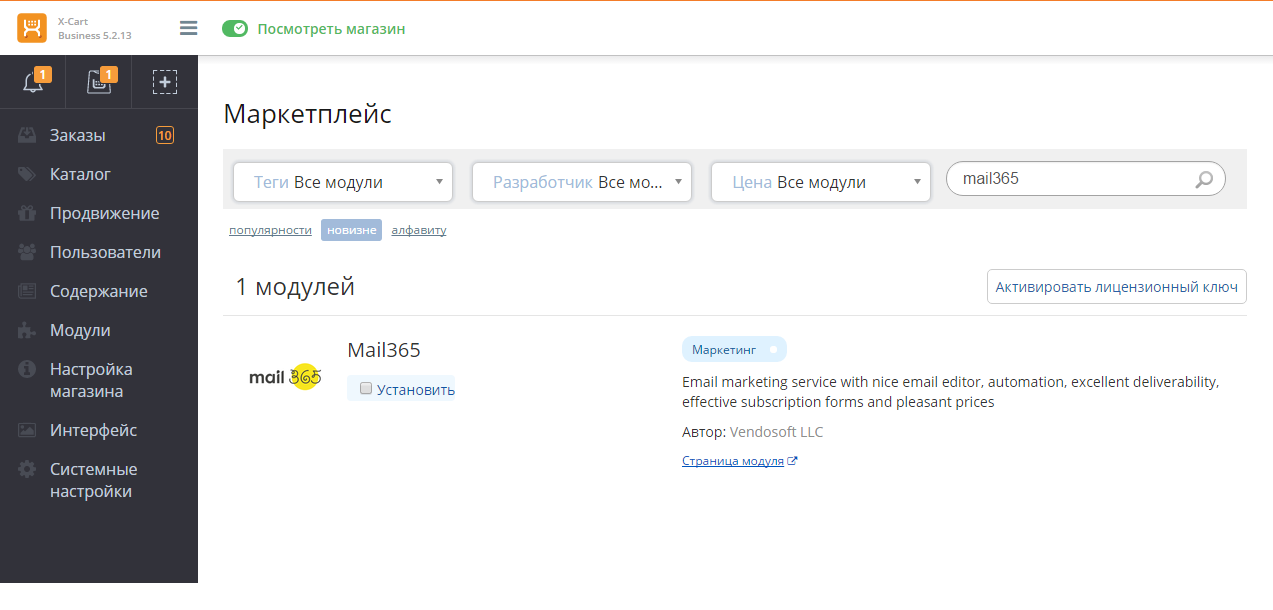Viewport: 1273px width, 610px height.
Task: Click the Маркетинг tag label
Action: [x=724, y=350]
